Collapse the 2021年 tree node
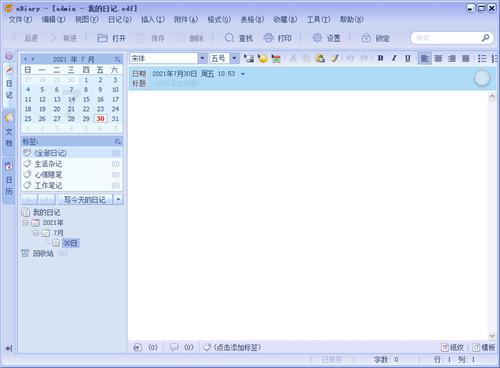500x368 pixels. pos(25,222)
